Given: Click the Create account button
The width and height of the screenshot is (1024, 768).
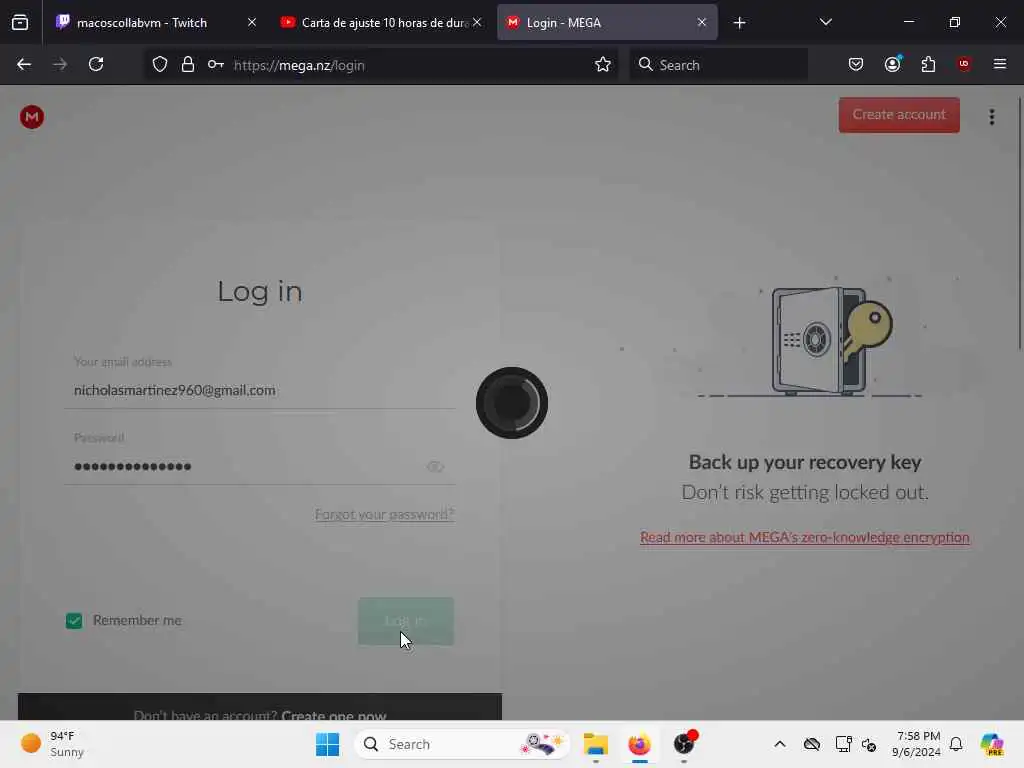Looking at the screenshot, I should [899, 115].
